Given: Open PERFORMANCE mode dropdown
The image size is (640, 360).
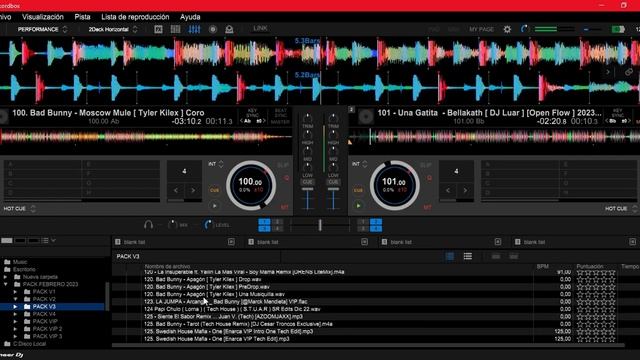Looking at the screenshot, I should point(42,29).
